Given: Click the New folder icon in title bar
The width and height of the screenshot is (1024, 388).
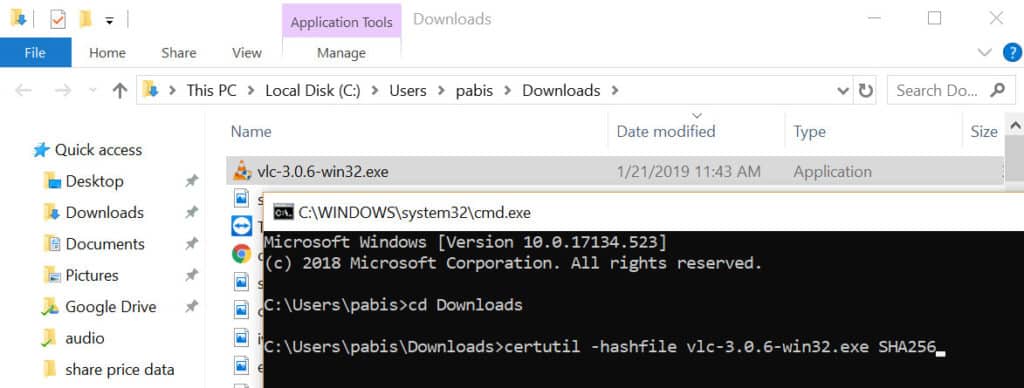Looking at the screenshot, I should (x=85, y=20).
